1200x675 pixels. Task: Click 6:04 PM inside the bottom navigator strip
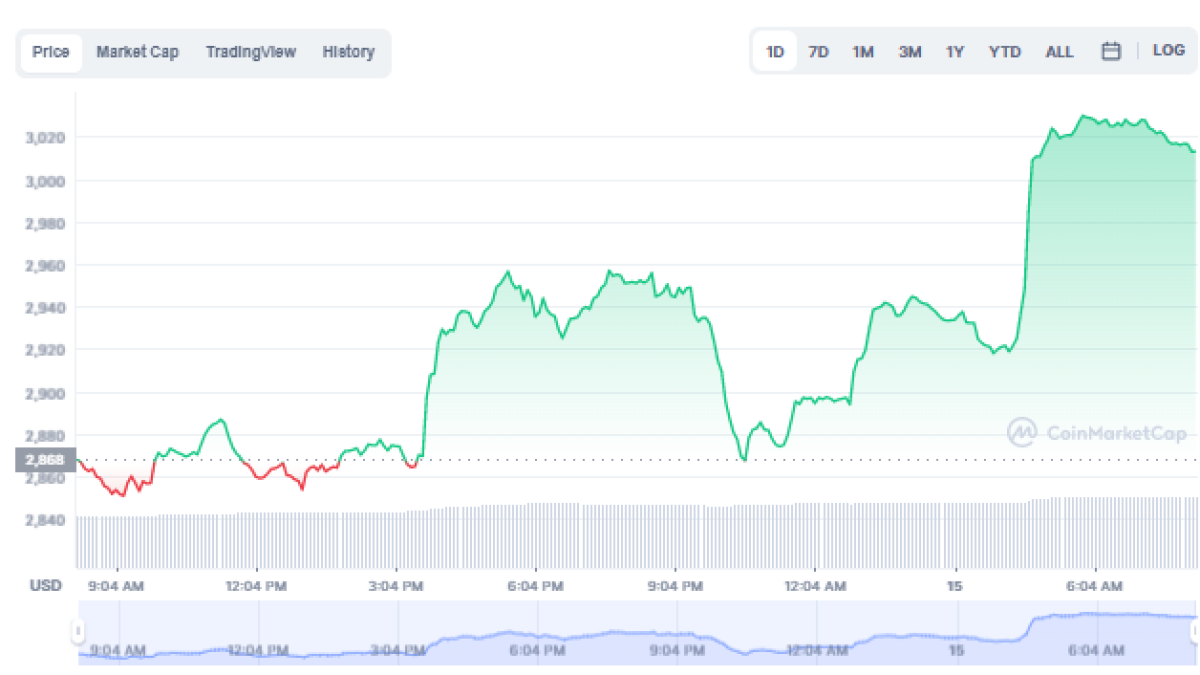[x=536, y=650]
